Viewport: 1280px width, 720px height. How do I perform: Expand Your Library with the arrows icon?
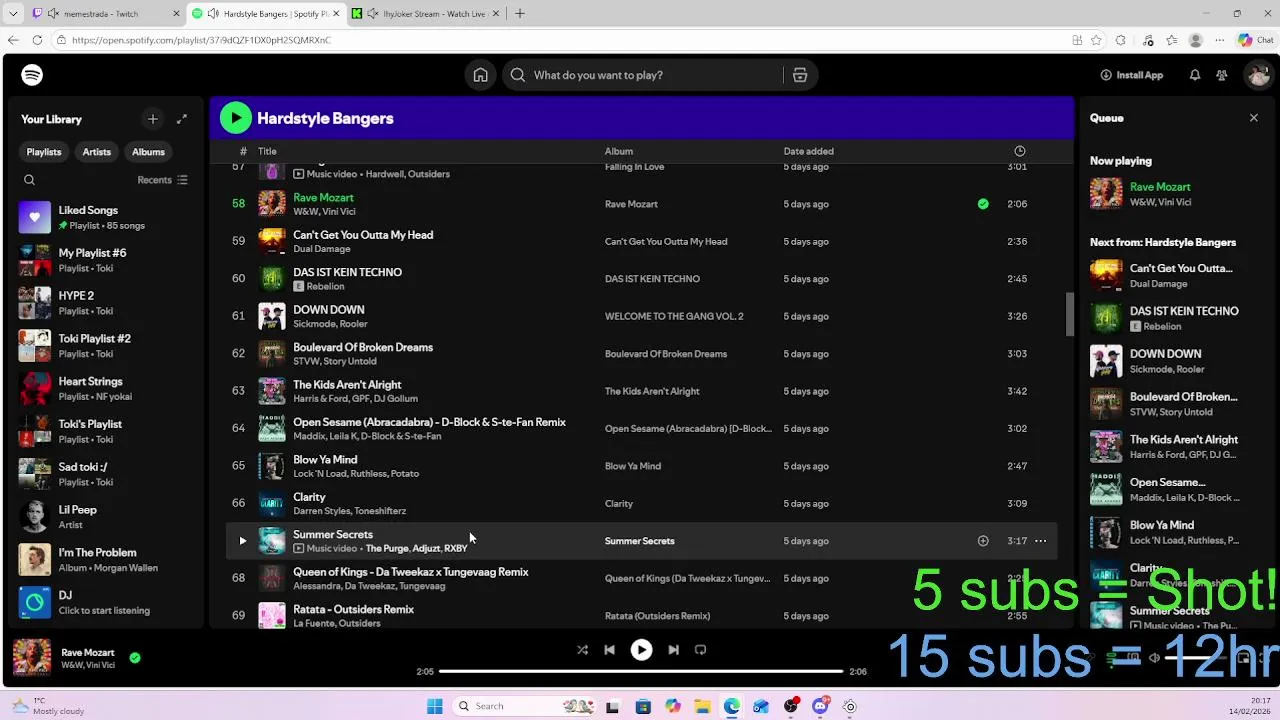point(182,119)
